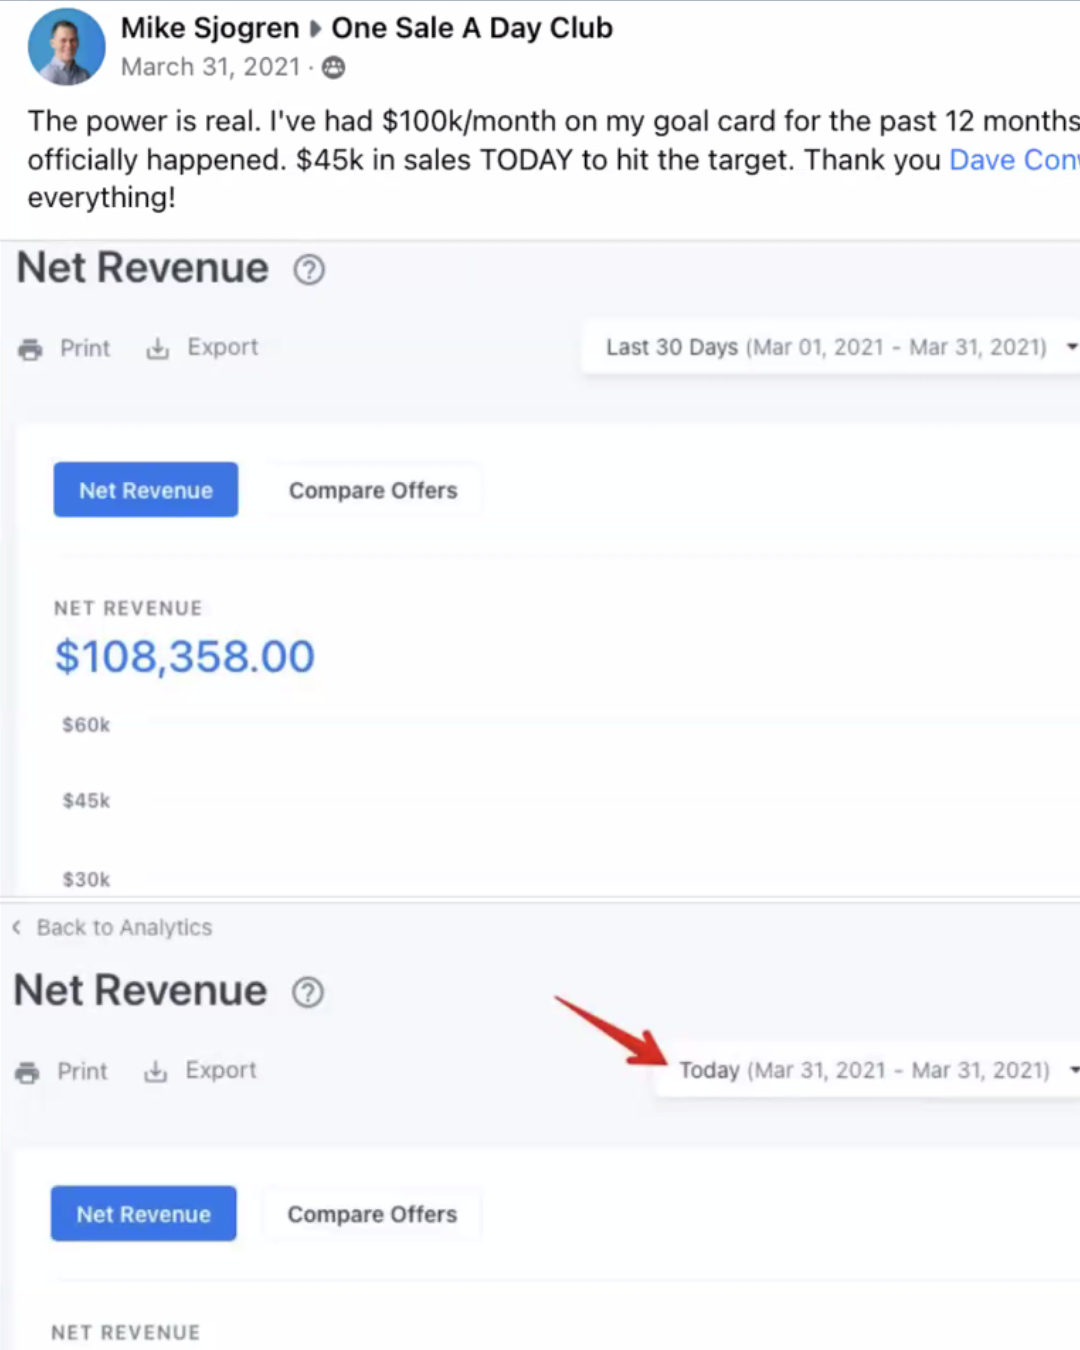Click the Print label in the lower report
The width and height of the screenshot is (1080, 1350).
click(82, 1072)
